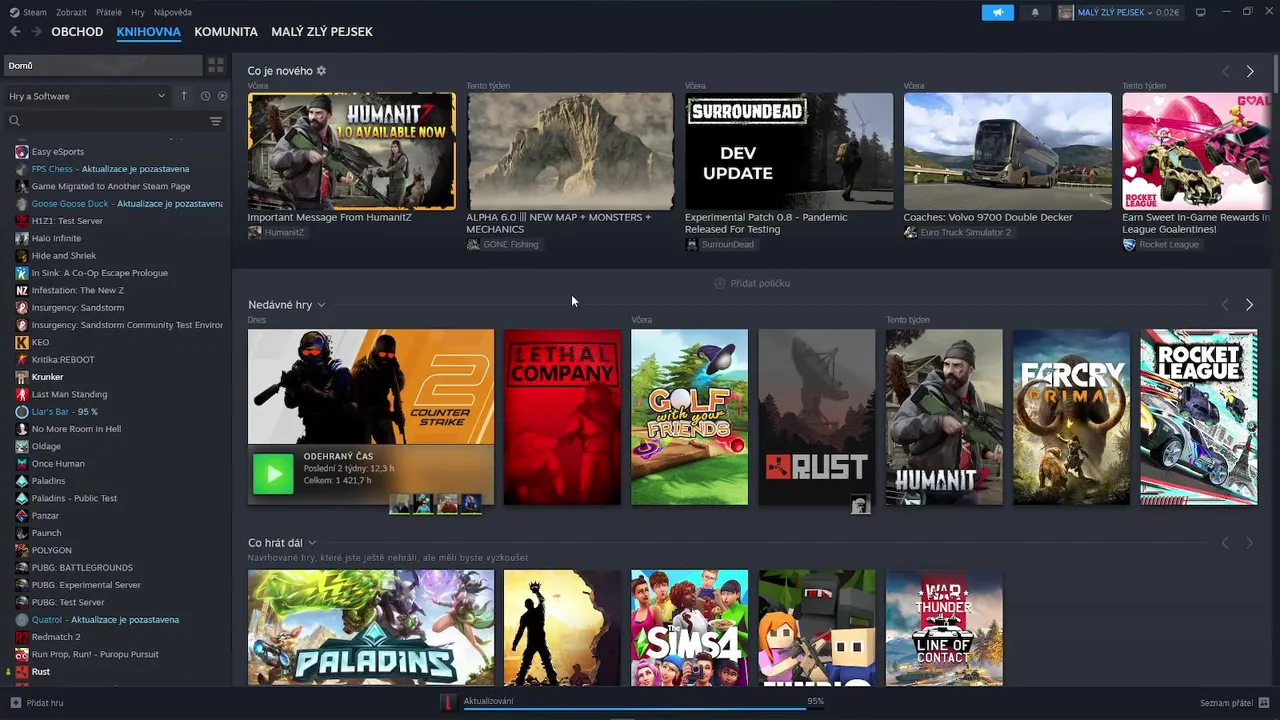Open the Hry menu
The height and width of the screenshot is (720, 1280).
tap(138, 12)
